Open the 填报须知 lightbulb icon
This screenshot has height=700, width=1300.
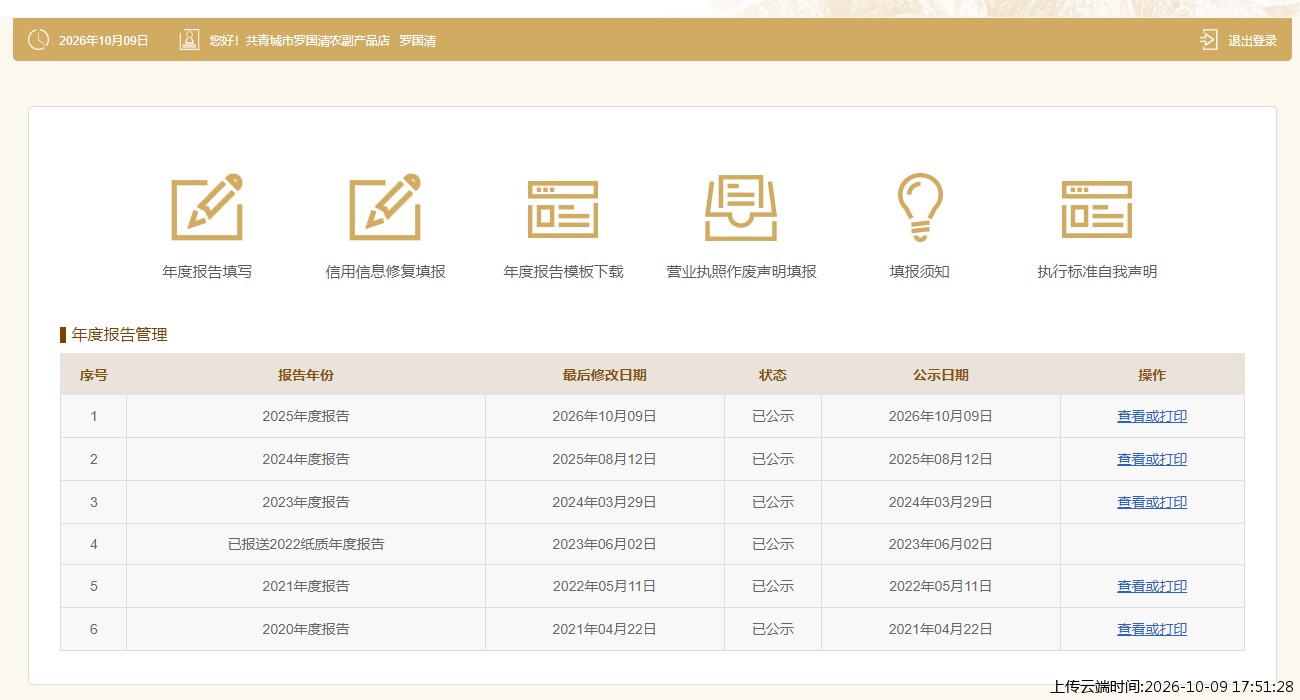click(x=919, y=207)
